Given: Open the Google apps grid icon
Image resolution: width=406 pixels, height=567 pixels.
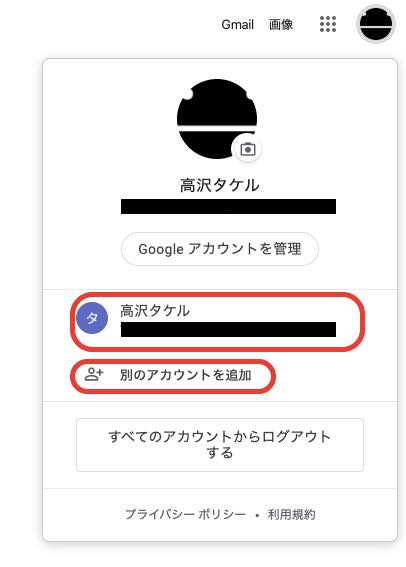Looking at the screenshot, I should (328, 24).
